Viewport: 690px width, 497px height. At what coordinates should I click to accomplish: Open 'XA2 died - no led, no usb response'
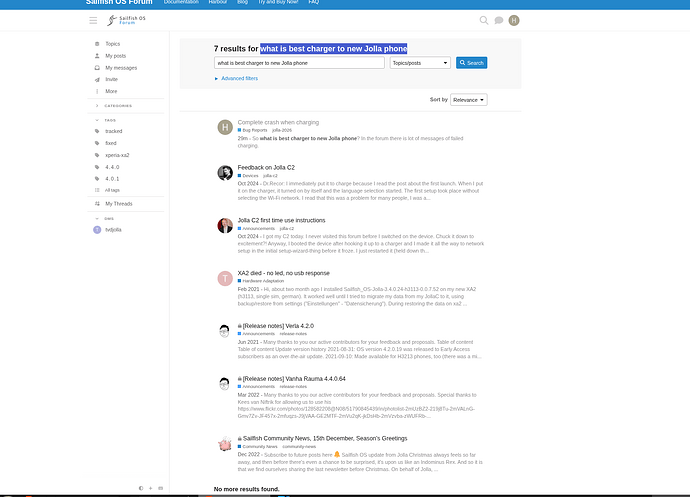point(283,273)
